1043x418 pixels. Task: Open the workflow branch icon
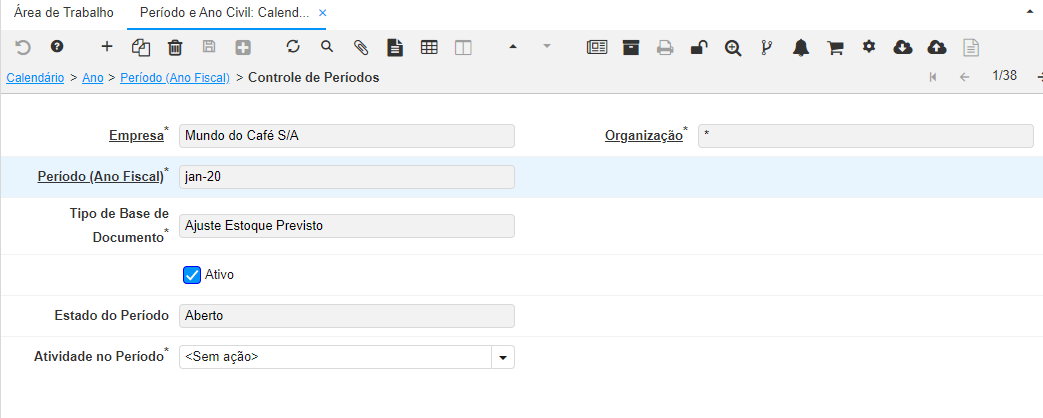[767, 47]
